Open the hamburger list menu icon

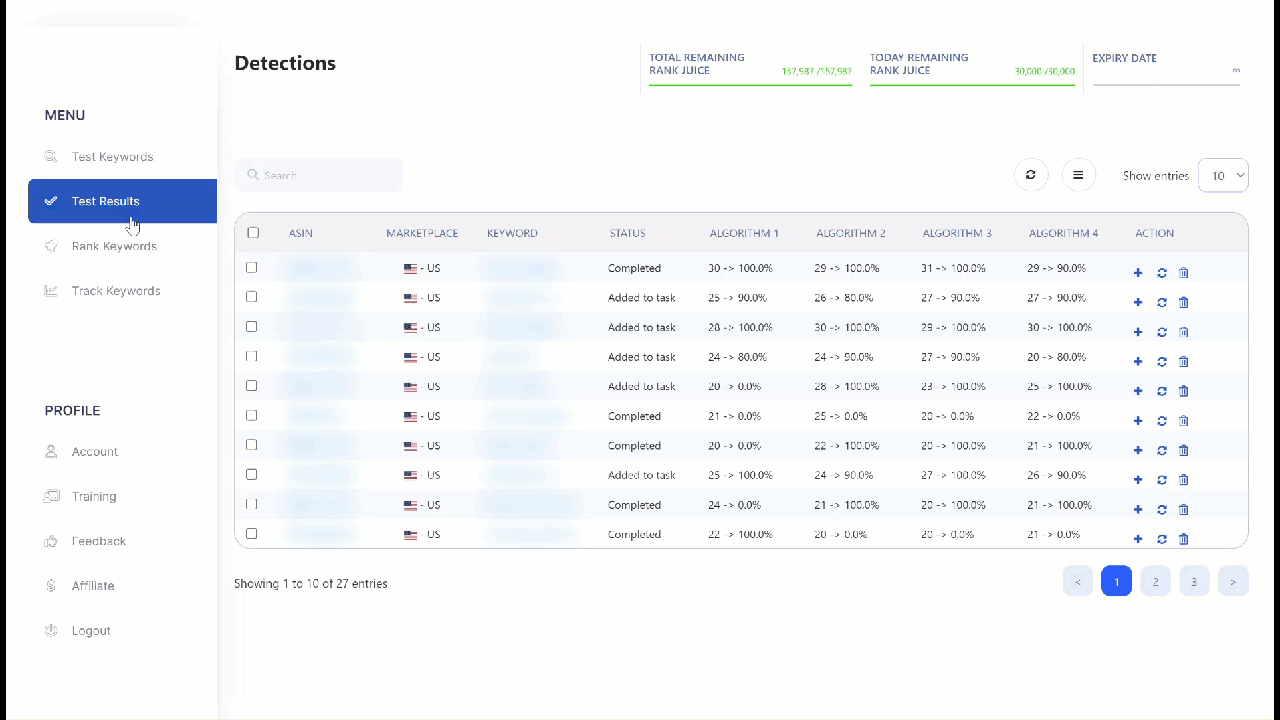(x=1078, y=175)
